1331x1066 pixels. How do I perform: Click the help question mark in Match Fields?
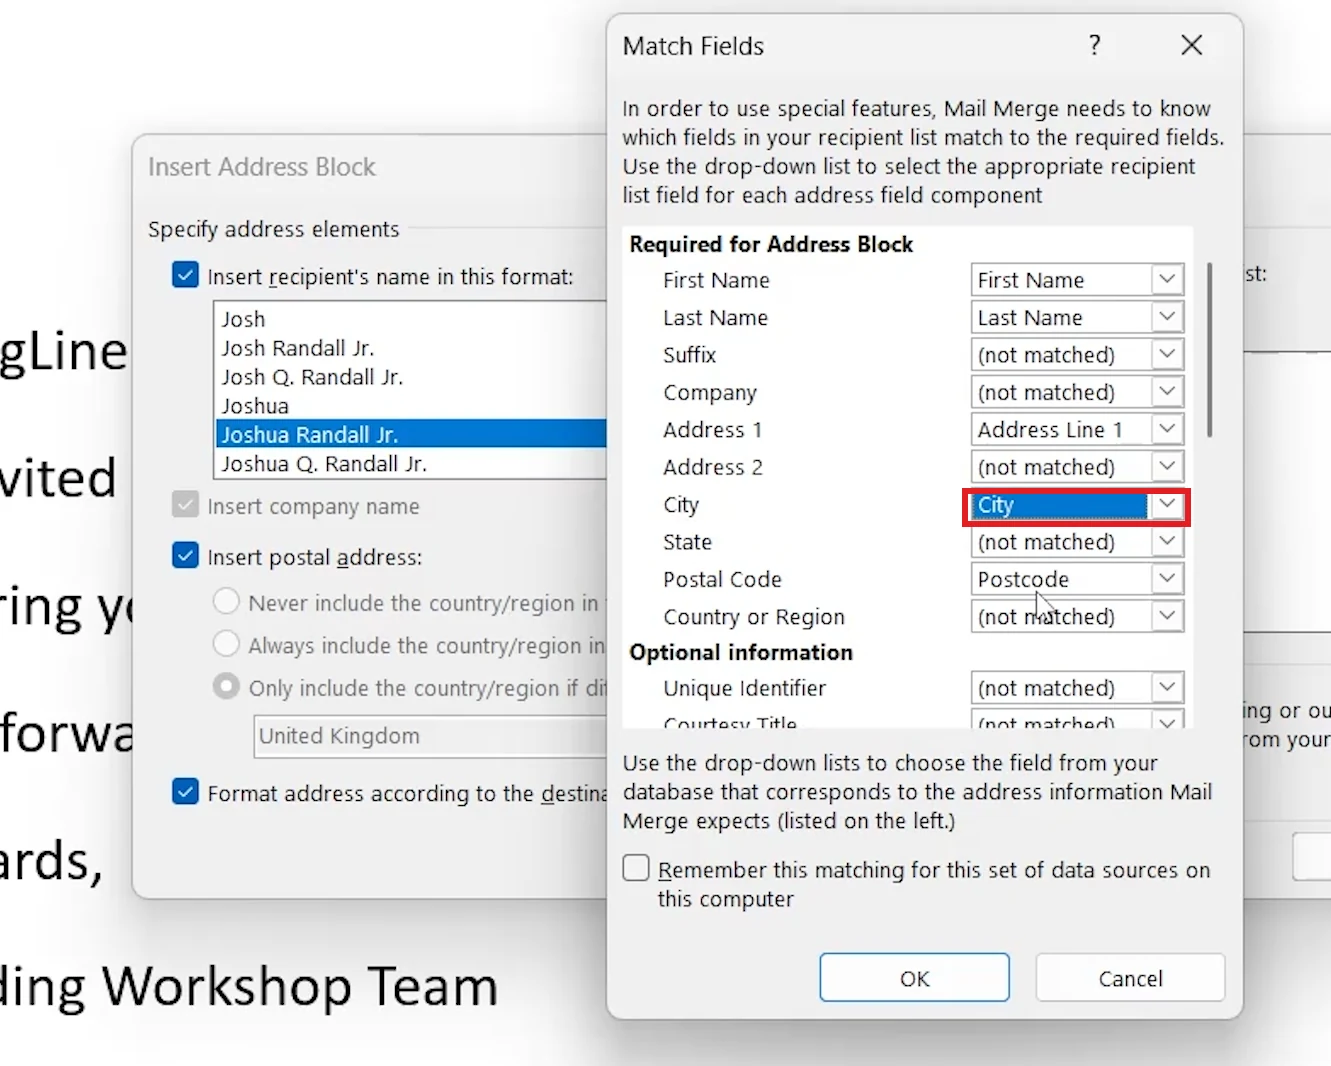(x=1095, y=45)
